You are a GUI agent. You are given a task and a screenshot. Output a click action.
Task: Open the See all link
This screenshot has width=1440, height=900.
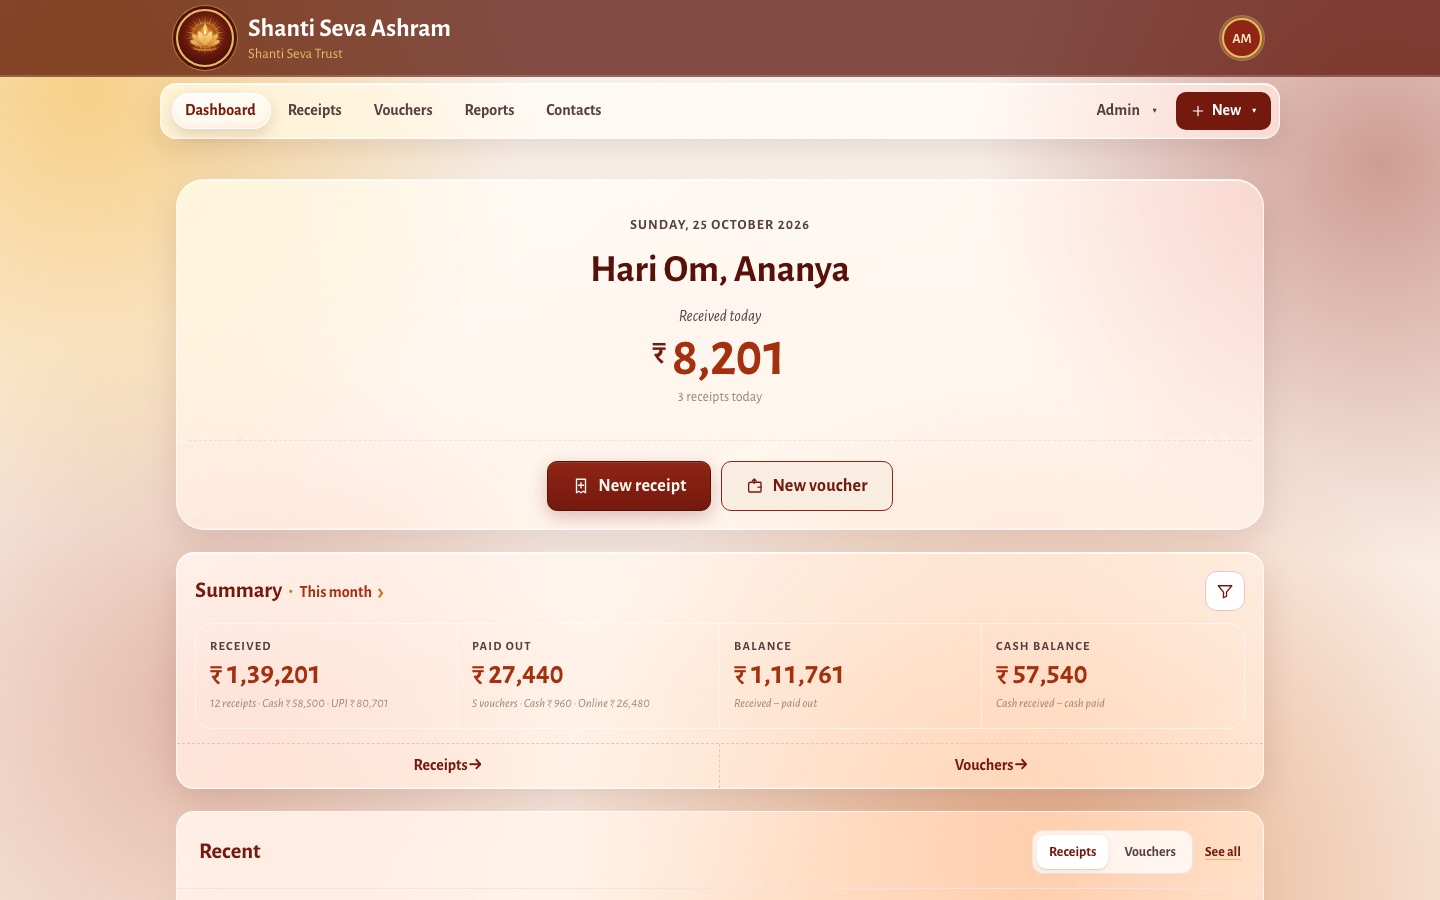(1223, 852)
